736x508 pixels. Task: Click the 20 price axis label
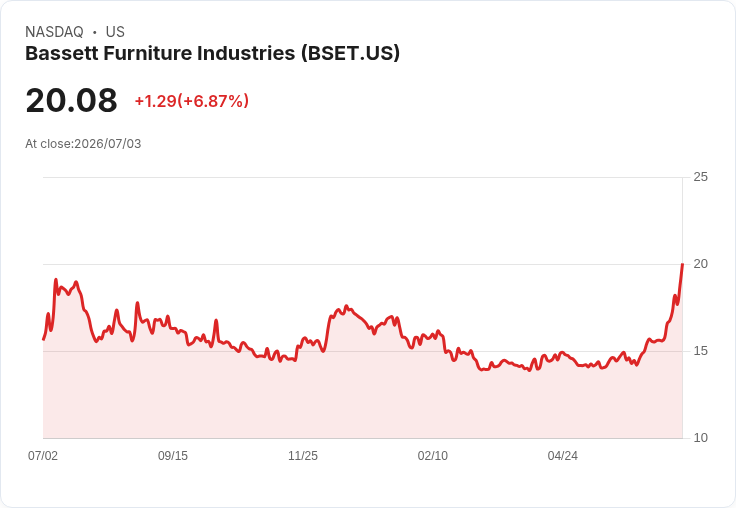pyautogui.click(x=700, y=264)
